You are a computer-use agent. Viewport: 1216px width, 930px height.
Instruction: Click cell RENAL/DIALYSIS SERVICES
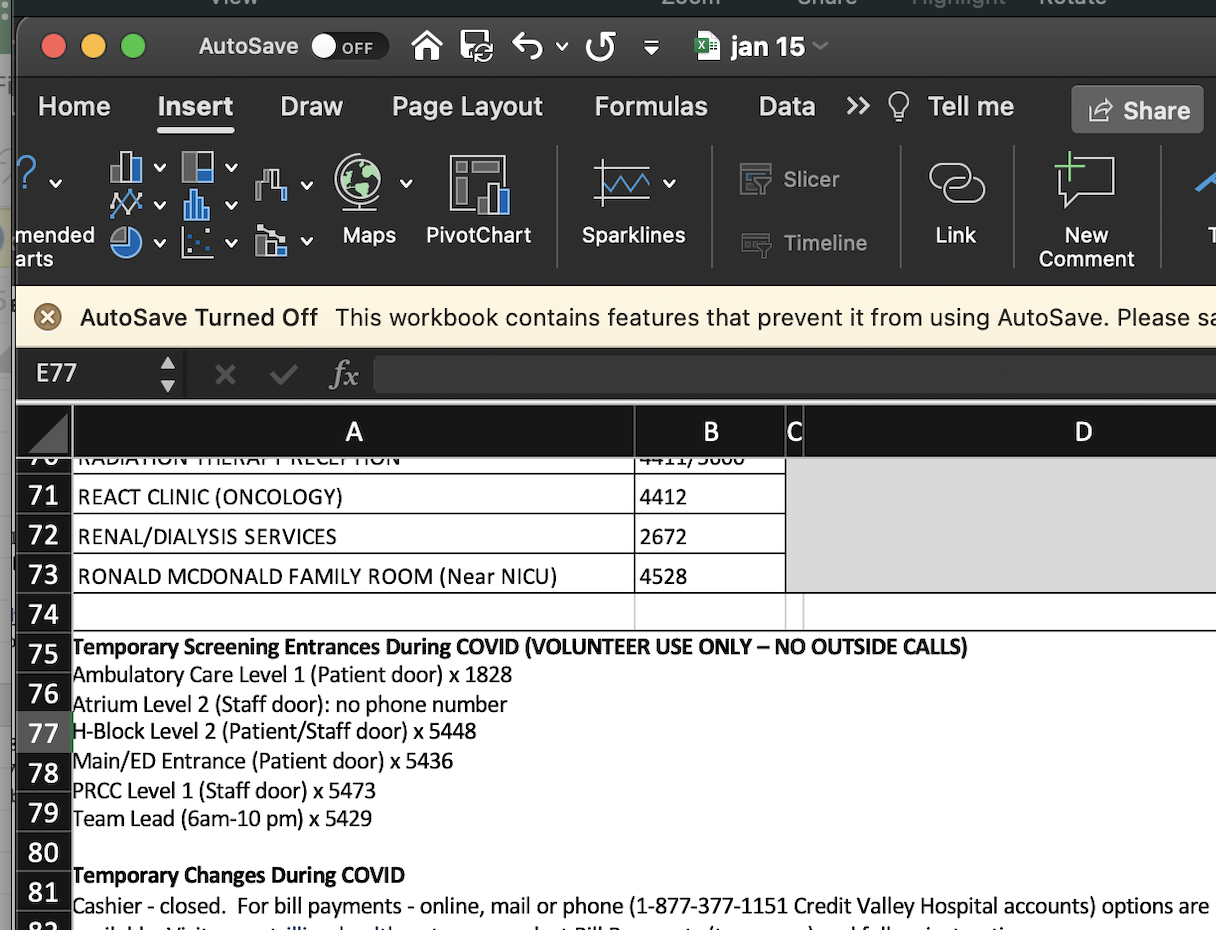354,536
